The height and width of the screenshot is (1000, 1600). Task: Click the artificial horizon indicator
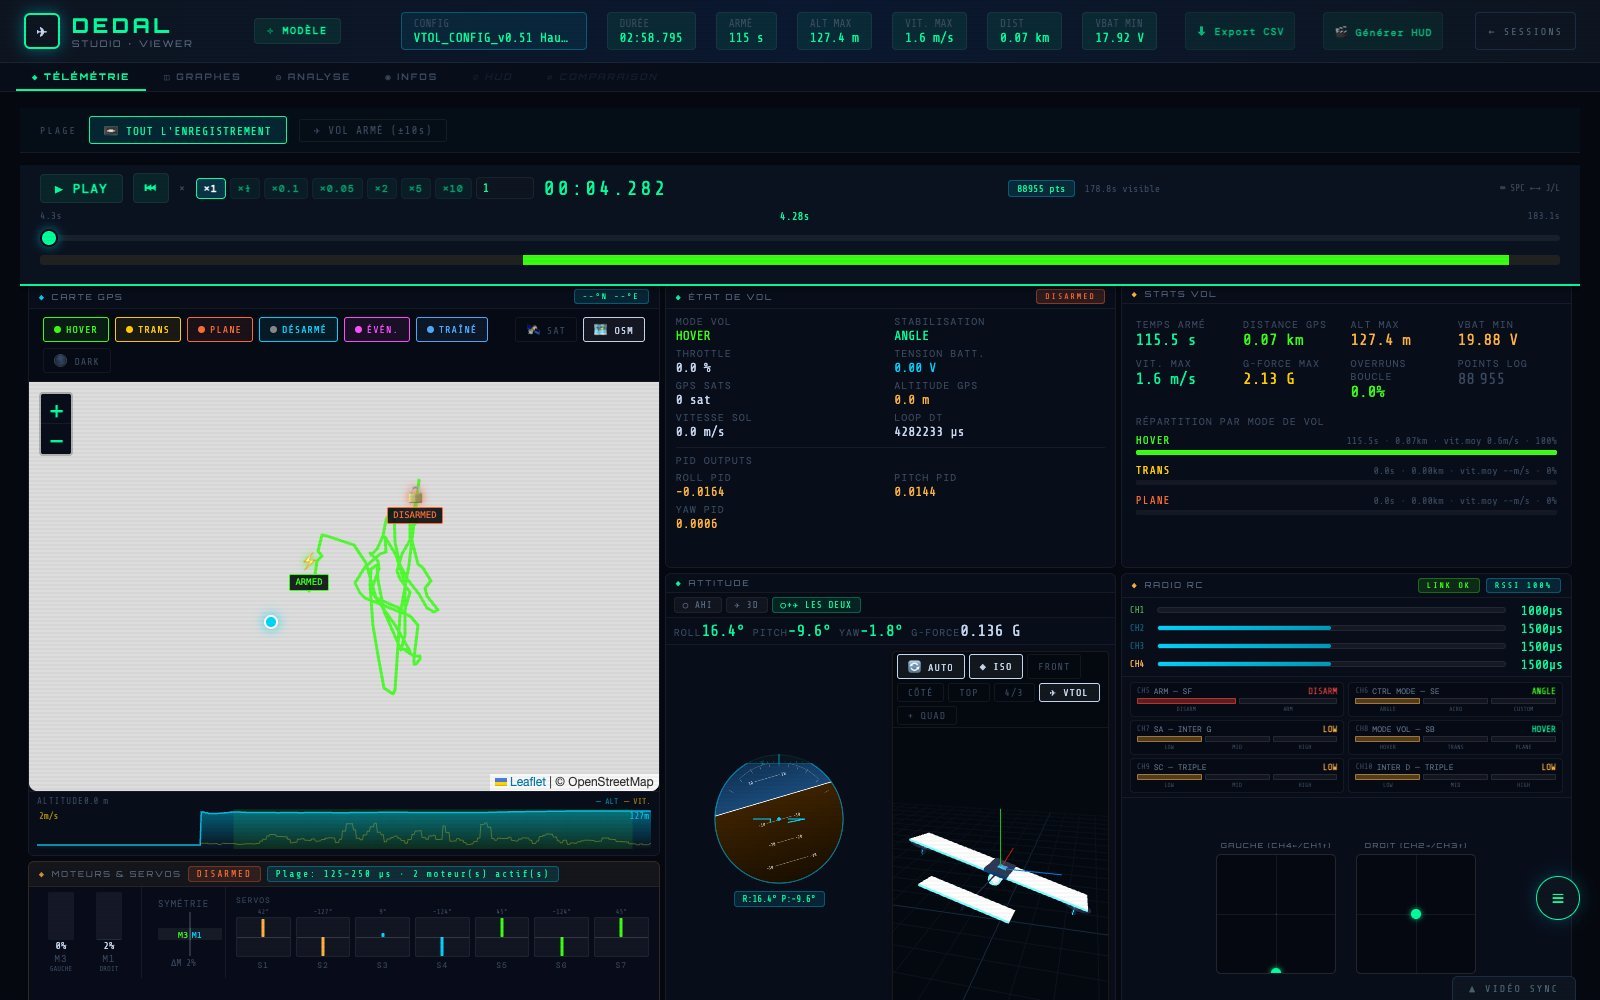click(x=779, y=819)
